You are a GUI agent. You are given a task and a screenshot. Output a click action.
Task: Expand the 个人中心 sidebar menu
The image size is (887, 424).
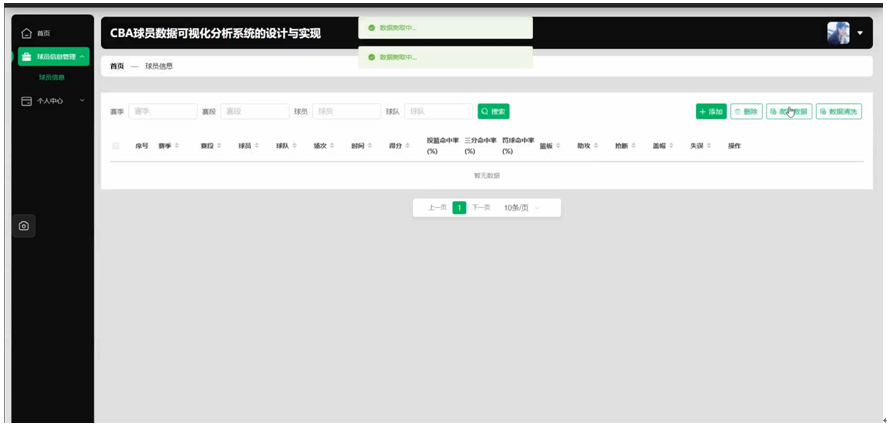pos(53,101)
